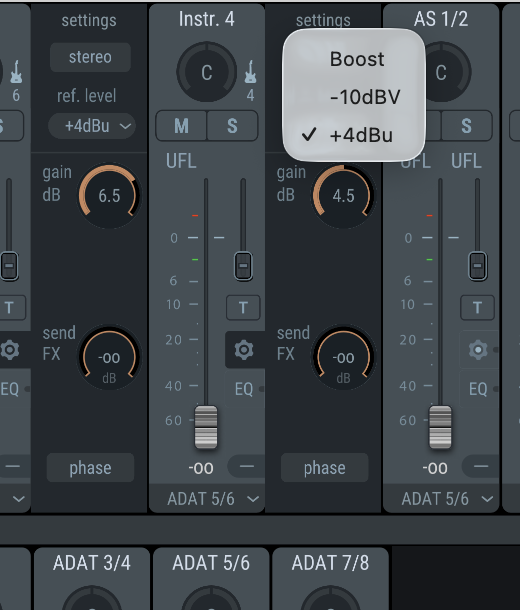The image size is (520, 610).
Task: Select the ADAT 7/8 output channel
Action: click(330, 563)
